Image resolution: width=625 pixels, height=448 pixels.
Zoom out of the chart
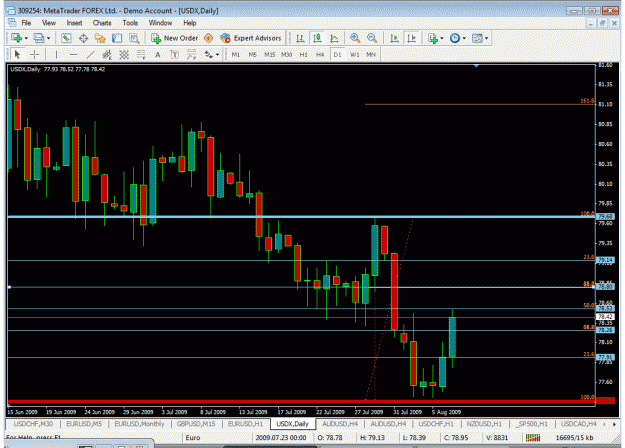(372, 38)
